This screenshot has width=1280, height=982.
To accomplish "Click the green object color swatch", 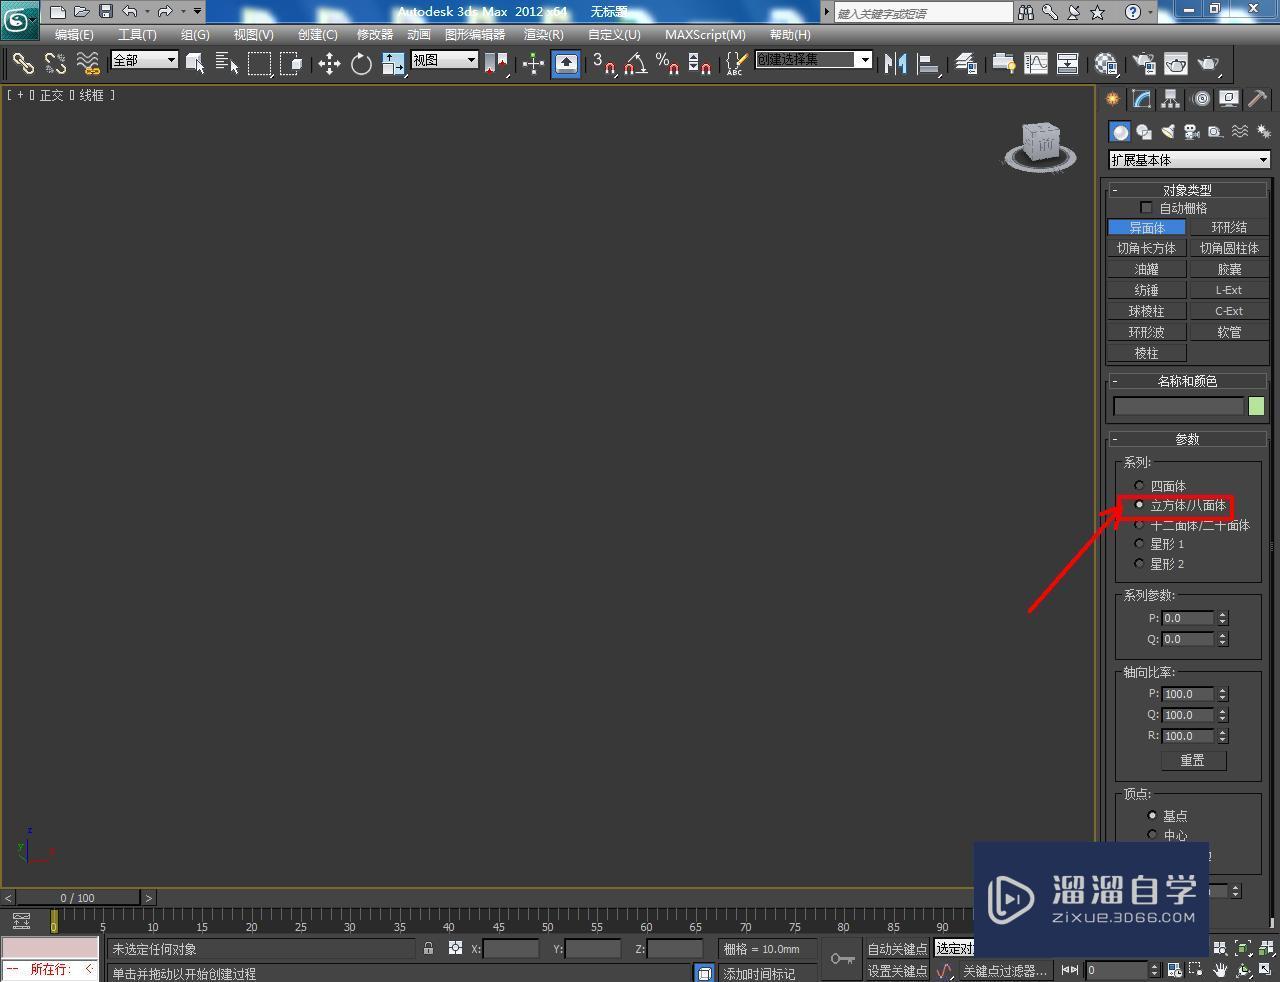I will 1256,406.
